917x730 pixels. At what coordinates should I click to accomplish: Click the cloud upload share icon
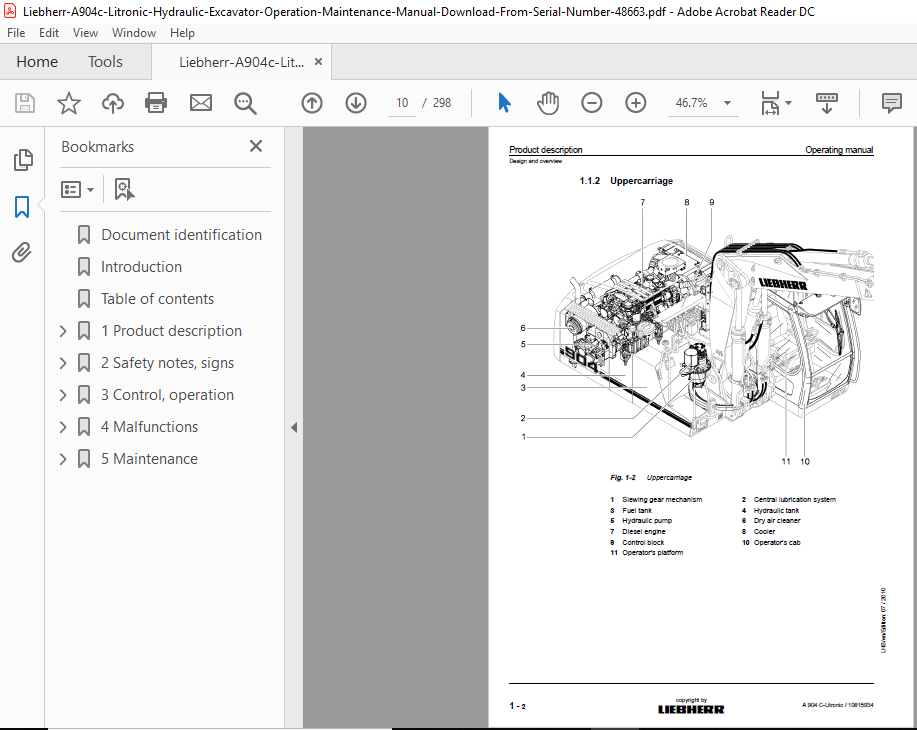coord(113,103)
